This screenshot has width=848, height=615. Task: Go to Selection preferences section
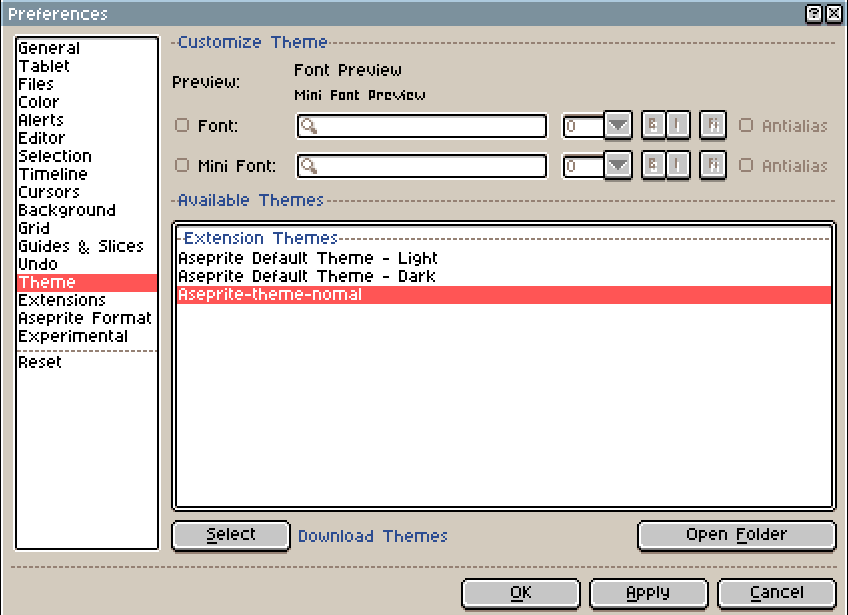coord(87,156)
